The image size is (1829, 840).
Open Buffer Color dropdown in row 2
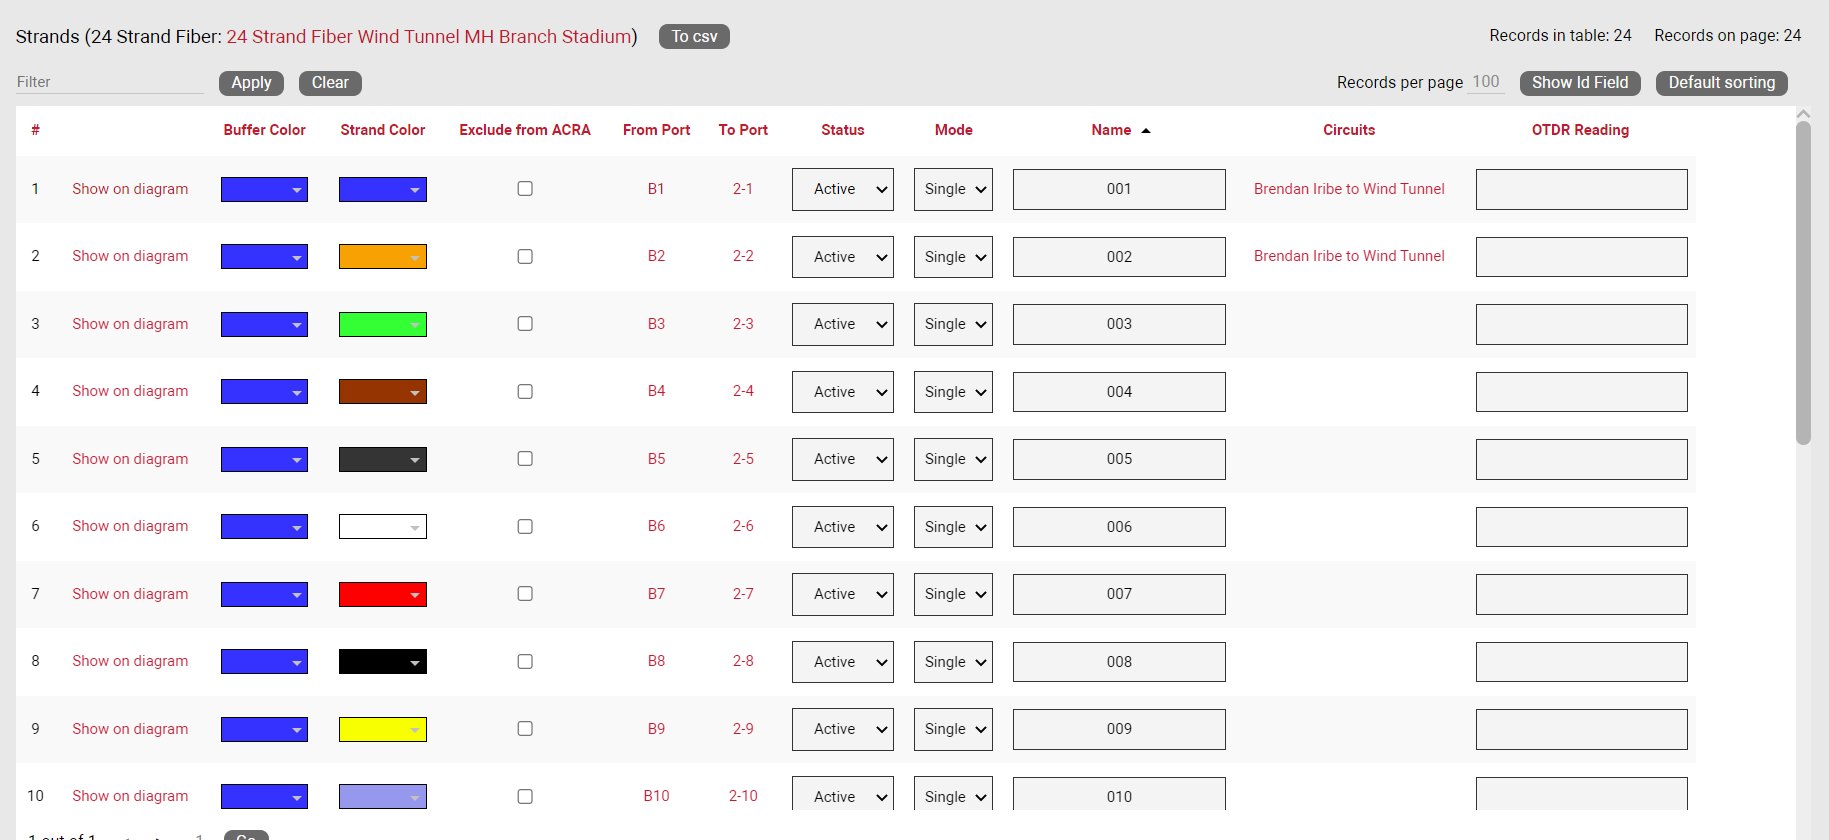264,257
